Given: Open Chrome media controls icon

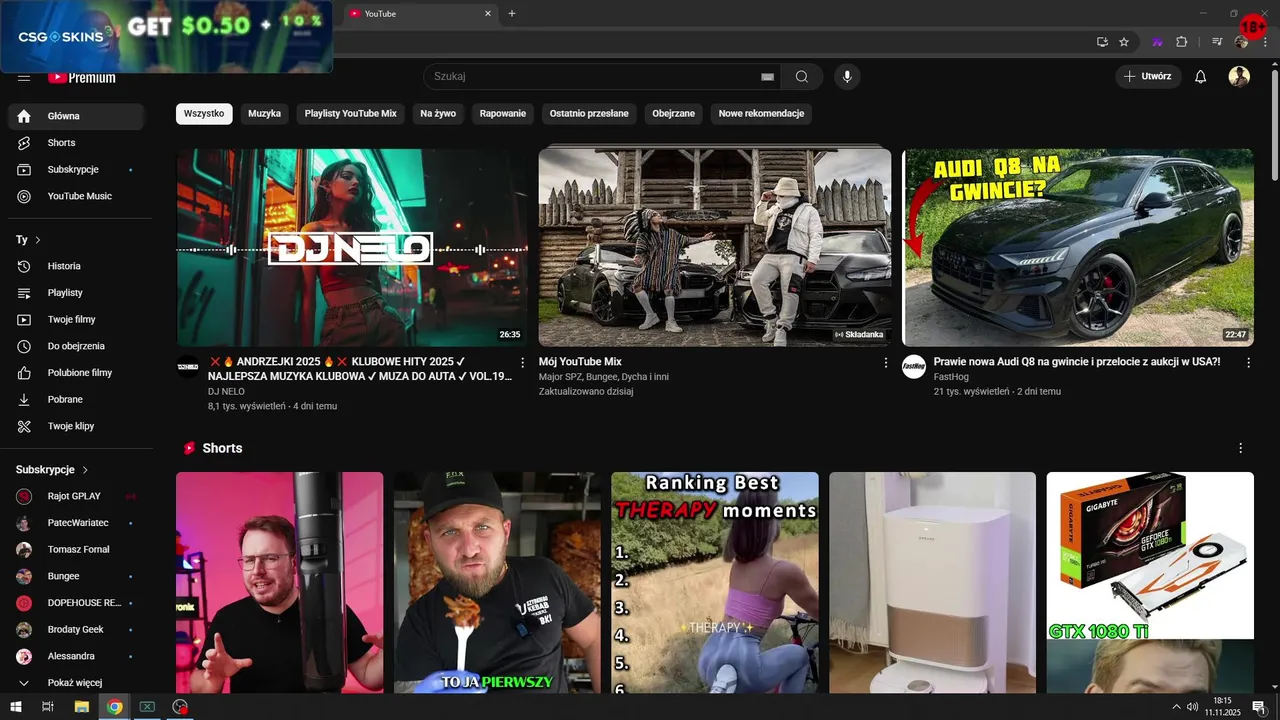Looking at the screenshot, I should (1217, 42).
